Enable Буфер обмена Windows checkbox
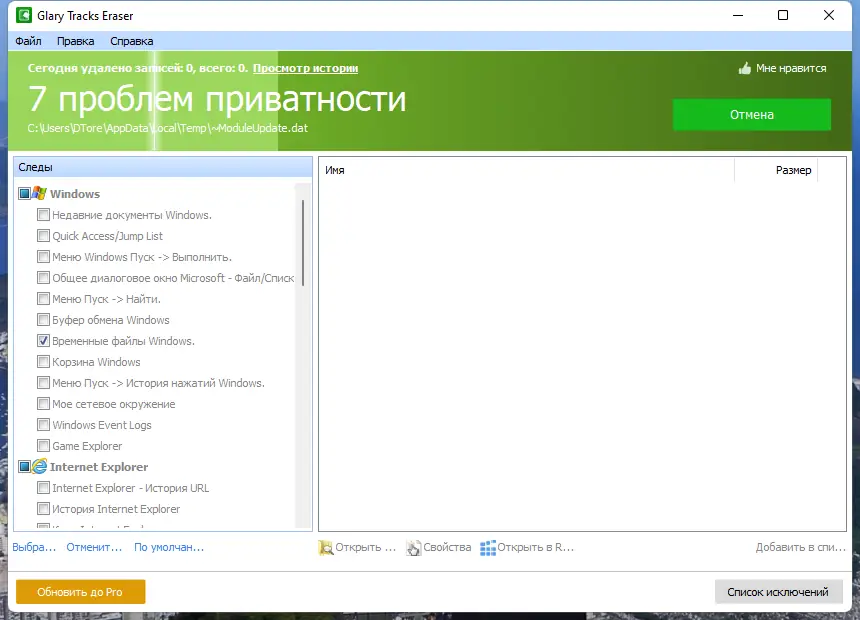This screenshot has width=860, height=620. pos(43,319)
